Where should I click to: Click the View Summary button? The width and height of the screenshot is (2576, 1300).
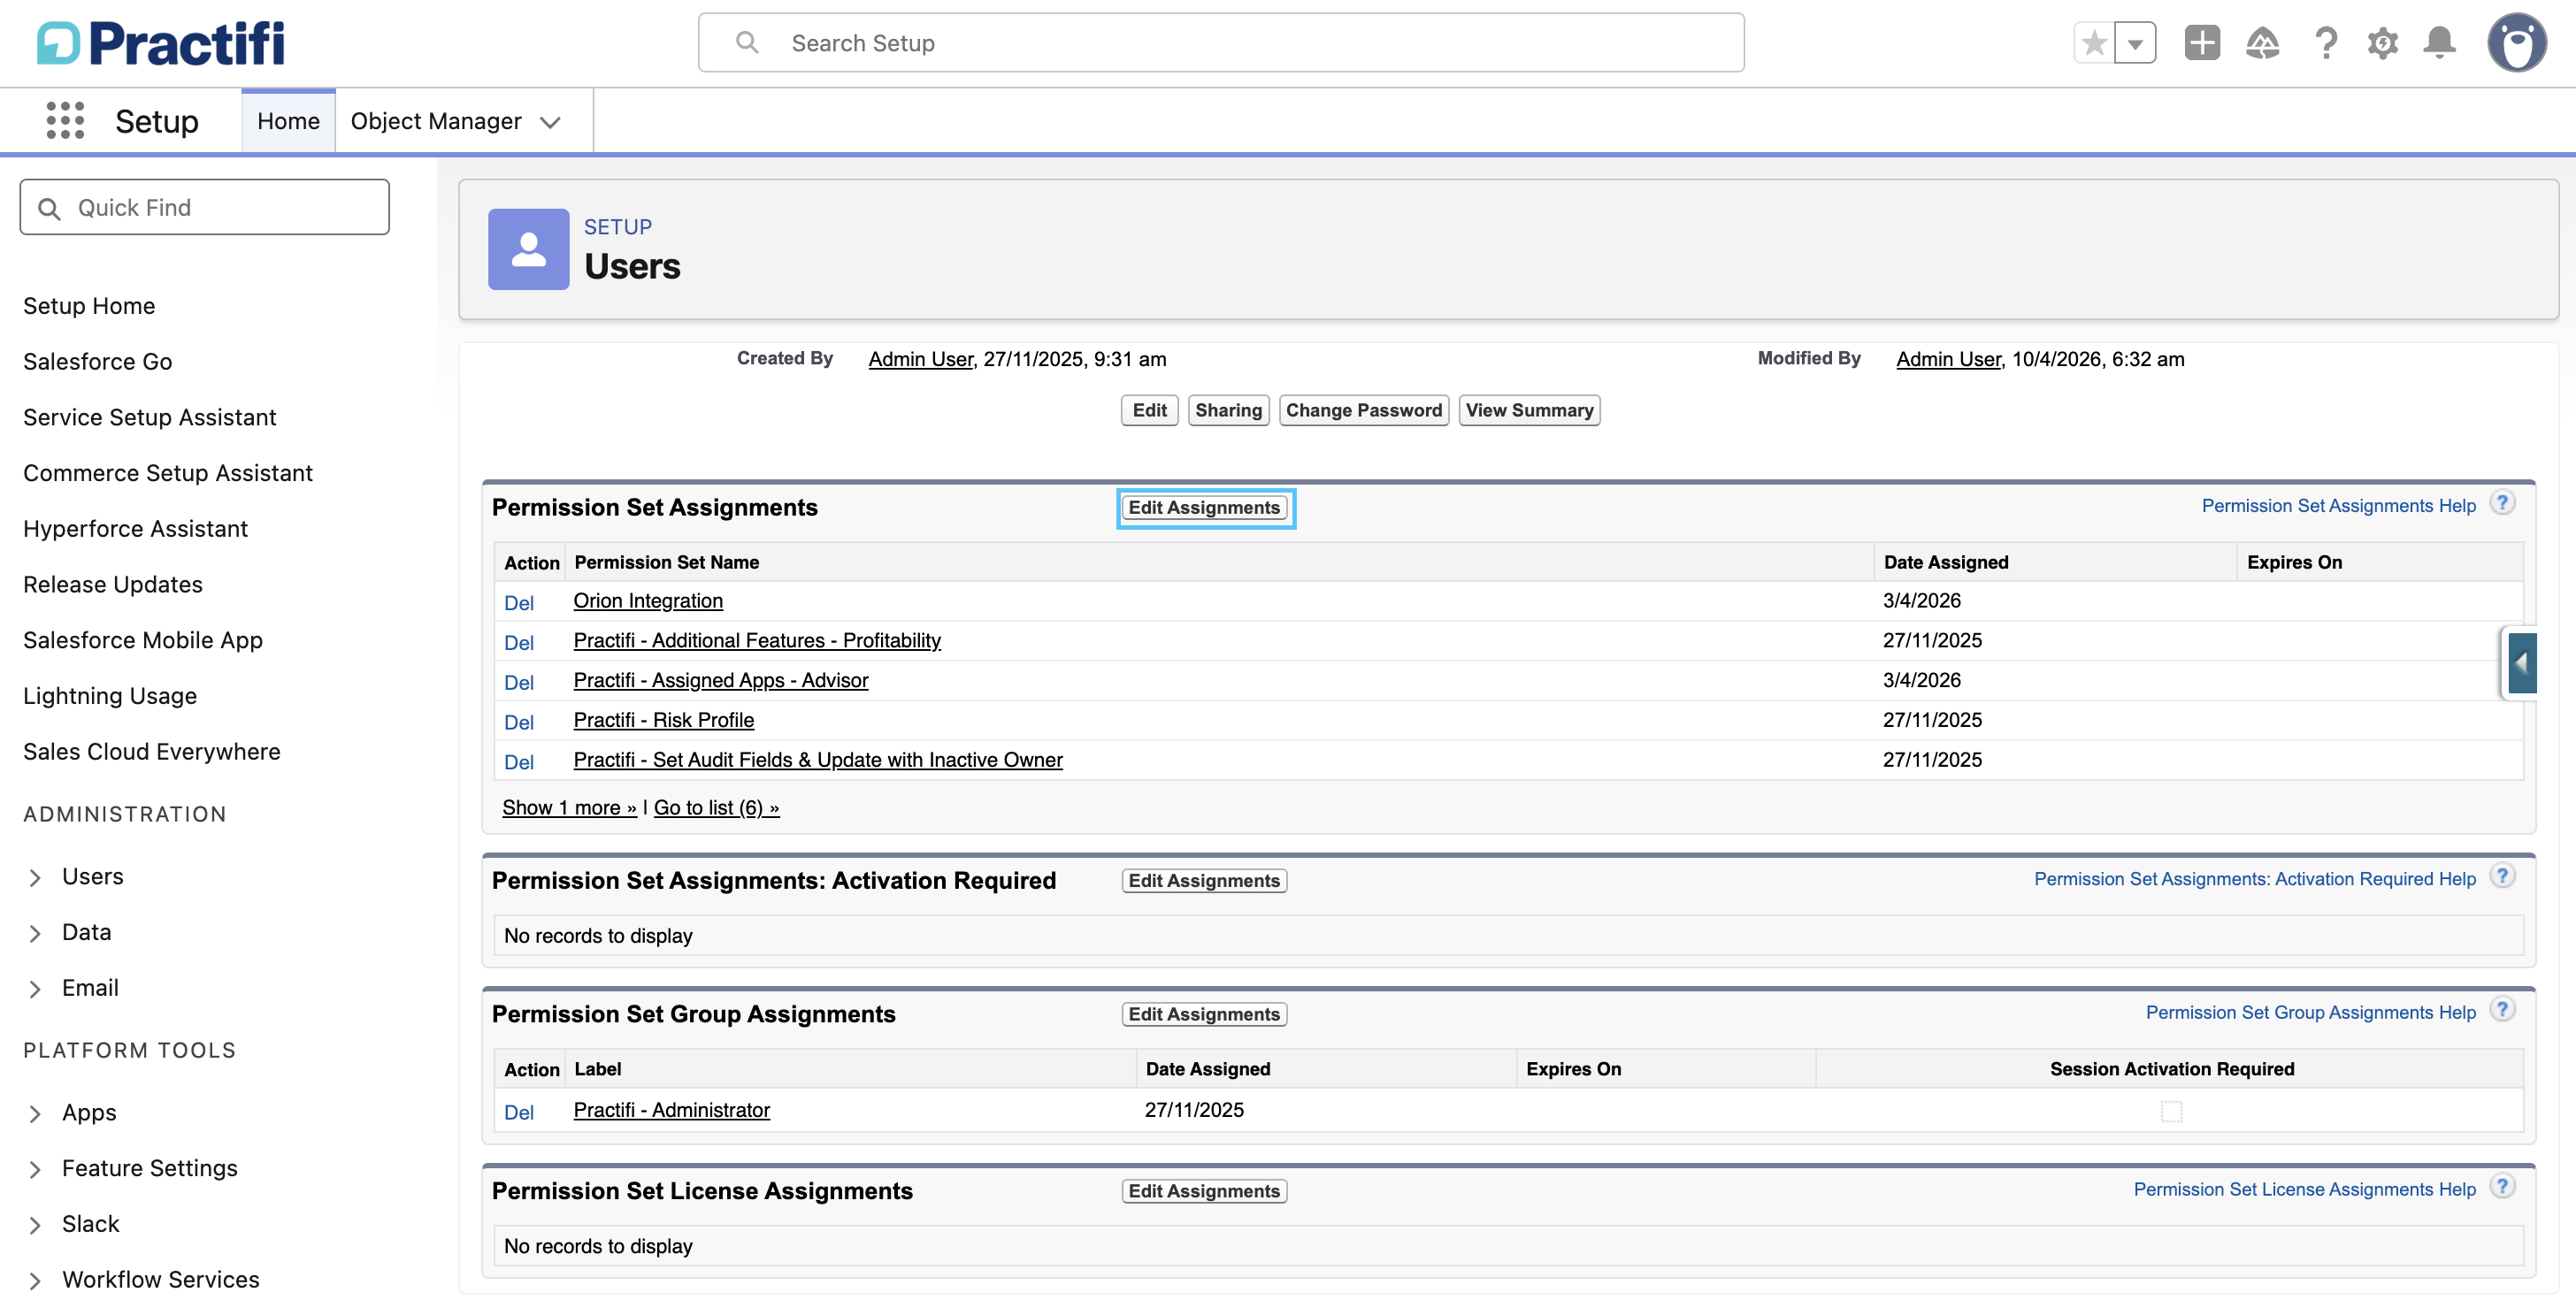[1530, 410]
